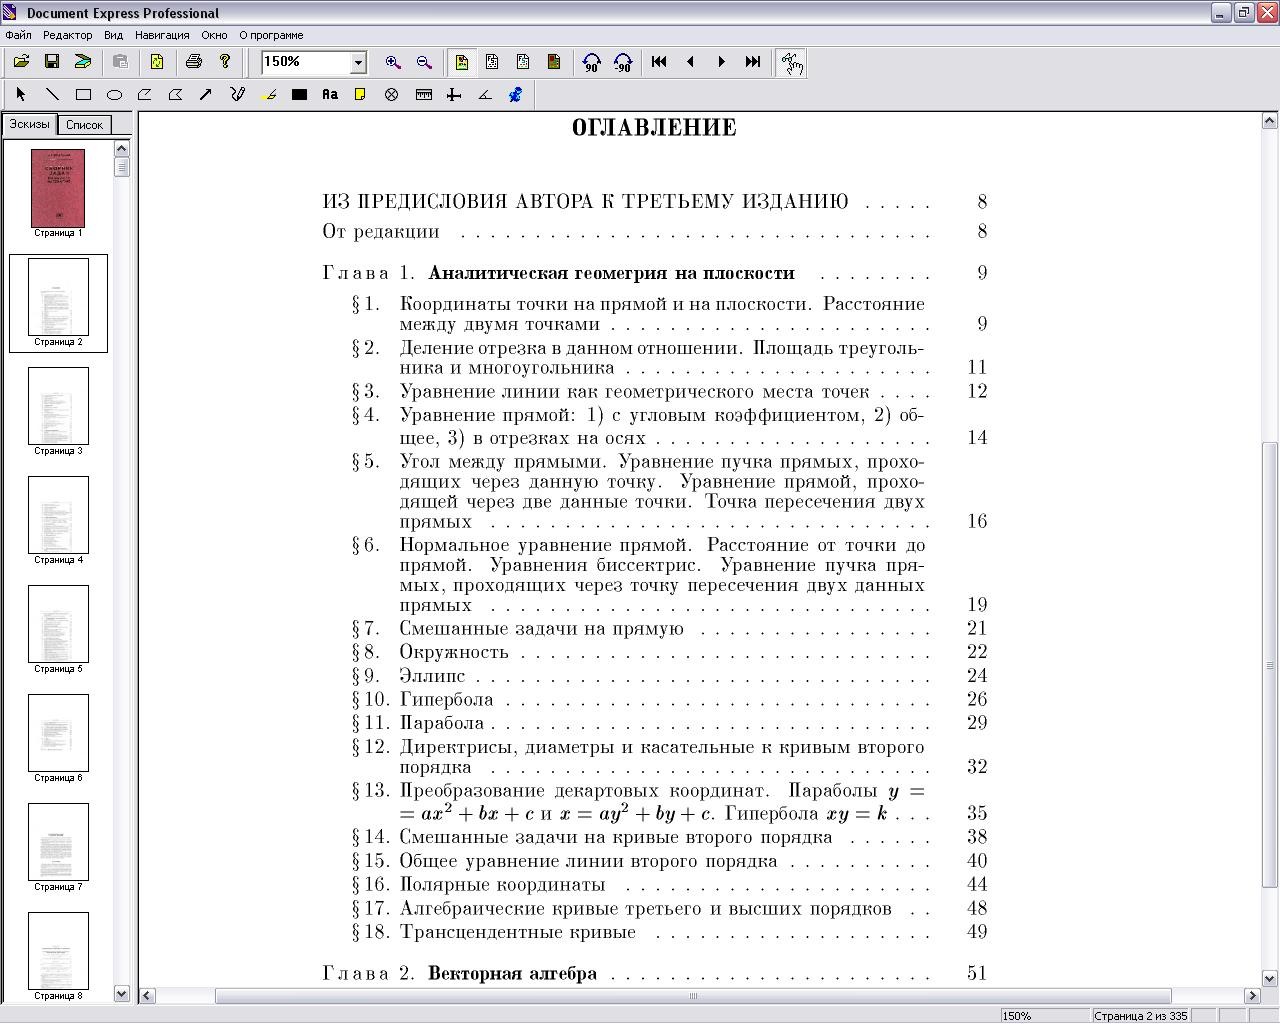Toggle the second page display mode button
The image size is (1280, 1024).
pyautogui.click(x=492, y=62)
